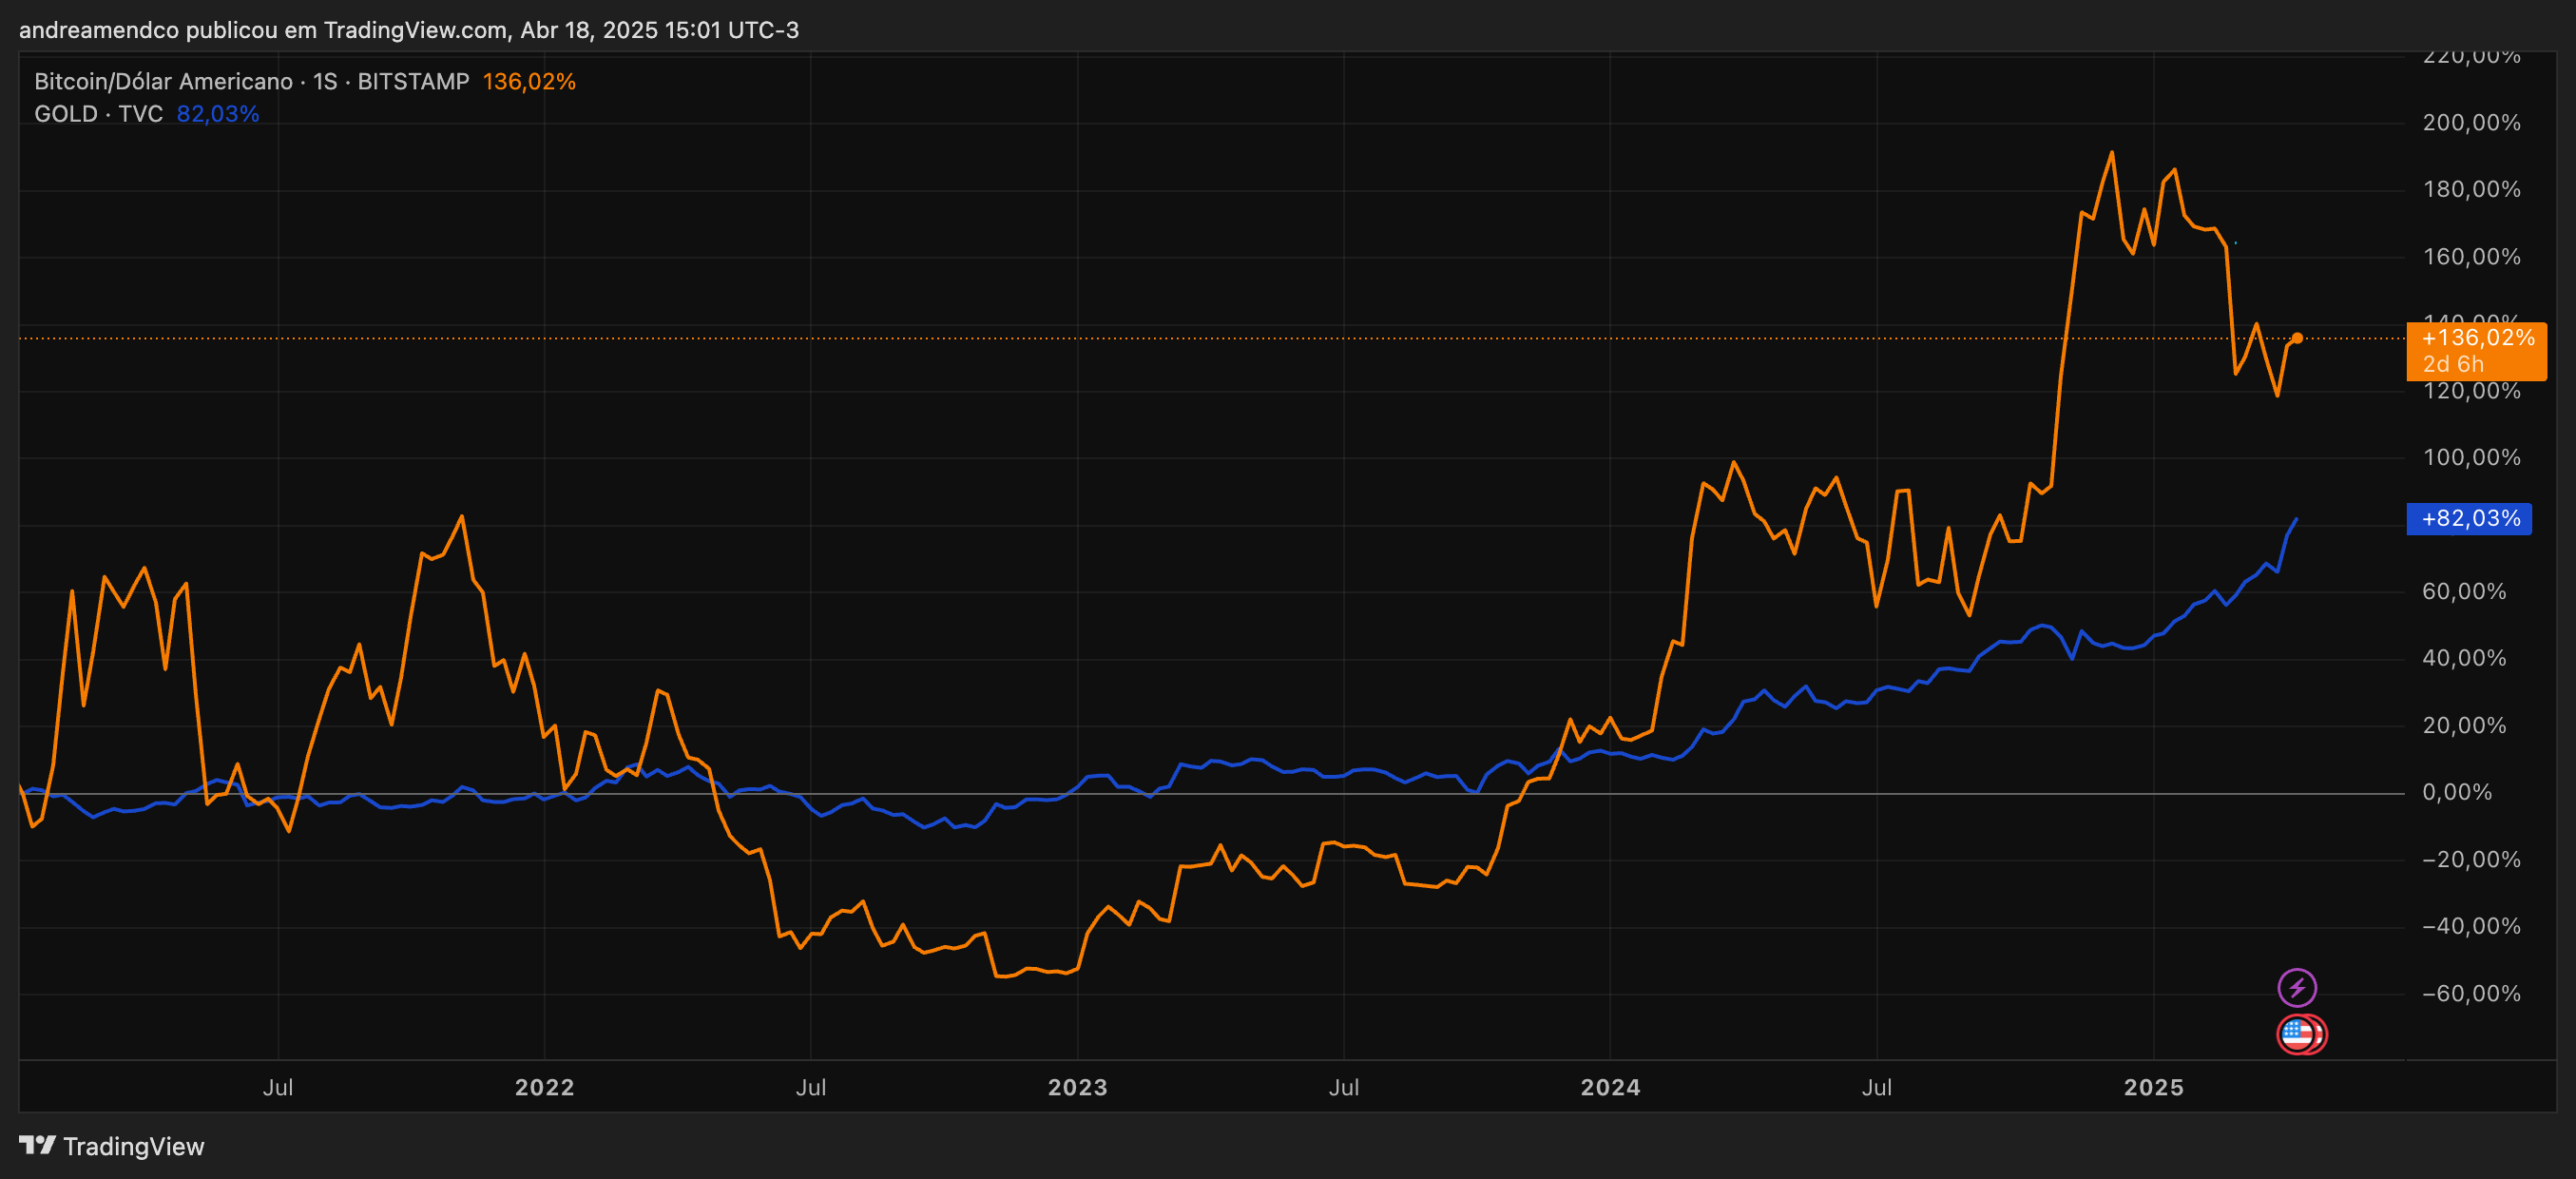Click the 100,00% mark on price scale
This screenshot has width=2576, height=1179.
click(2471, 458)
